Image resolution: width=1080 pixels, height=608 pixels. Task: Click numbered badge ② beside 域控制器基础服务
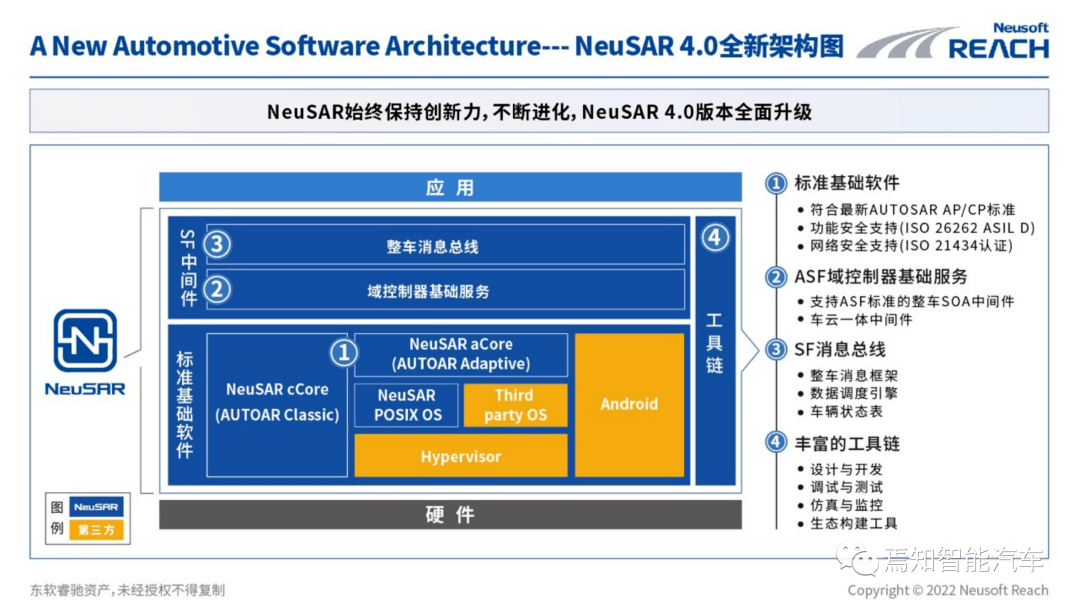click(216, 290)
